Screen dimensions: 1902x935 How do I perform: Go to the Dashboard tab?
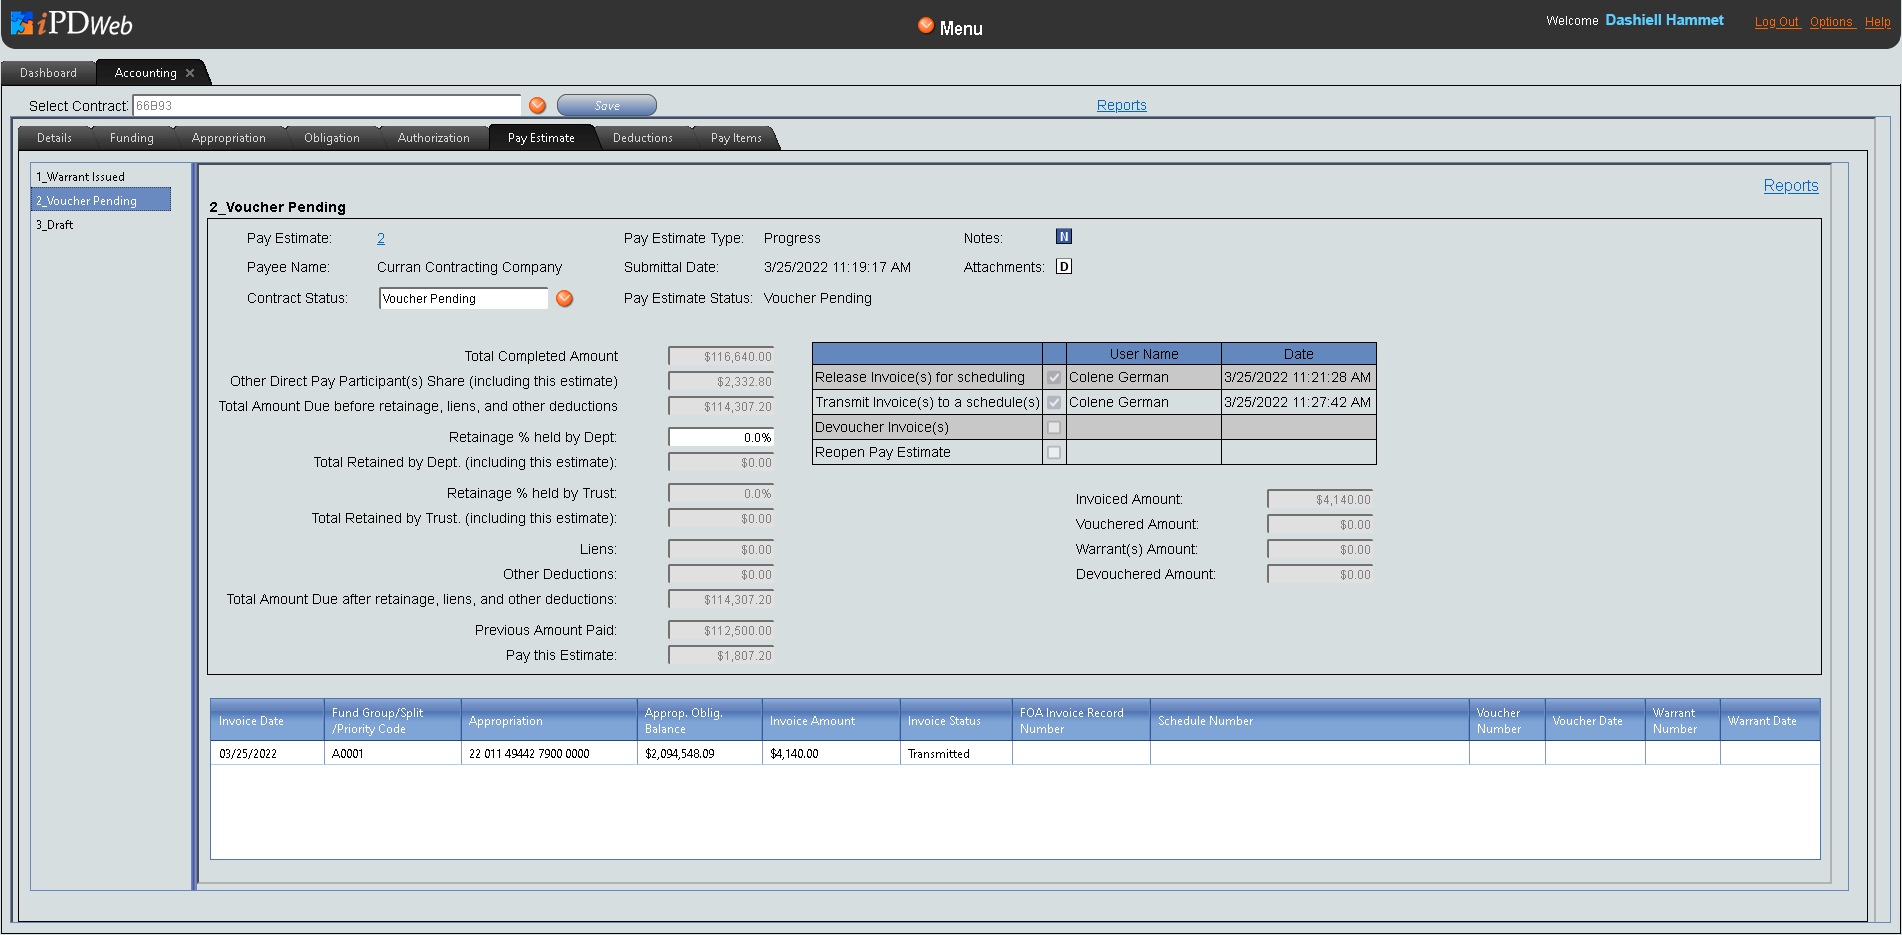tap(48, 73)
